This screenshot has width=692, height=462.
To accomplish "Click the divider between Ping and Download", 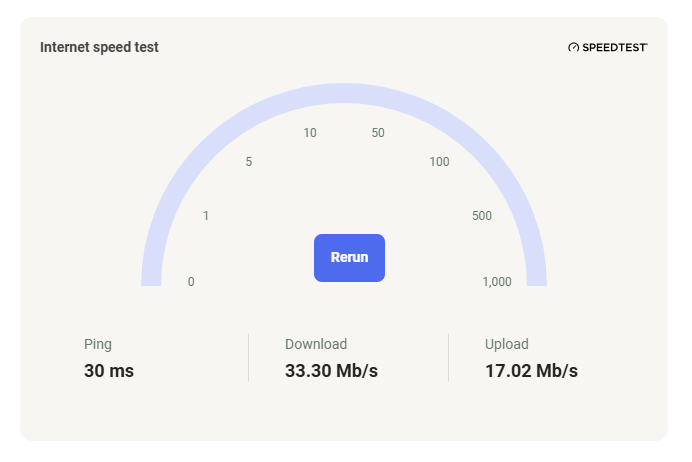I will [x=248, y=358].
